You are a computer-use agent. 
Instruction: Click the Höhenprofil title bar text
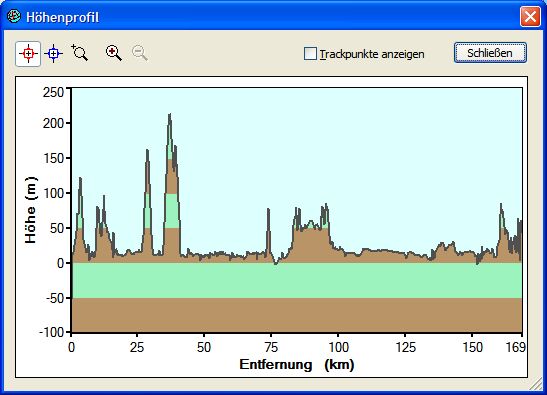pos(63,17)
